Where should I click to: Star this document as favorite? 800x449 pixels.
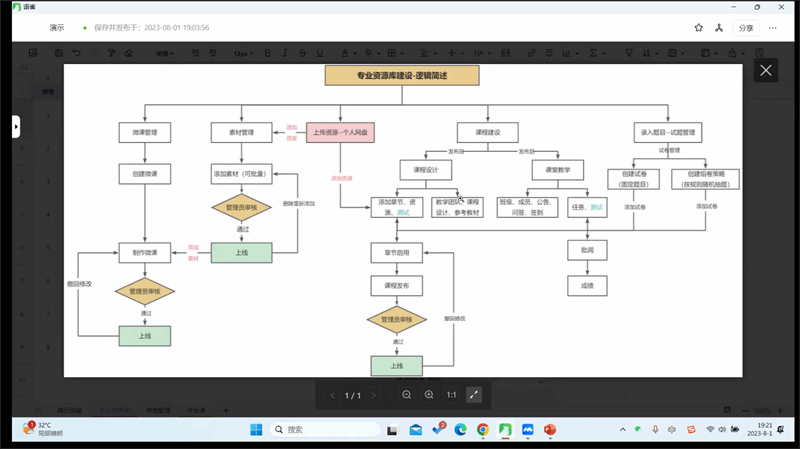tap(699, 28)
